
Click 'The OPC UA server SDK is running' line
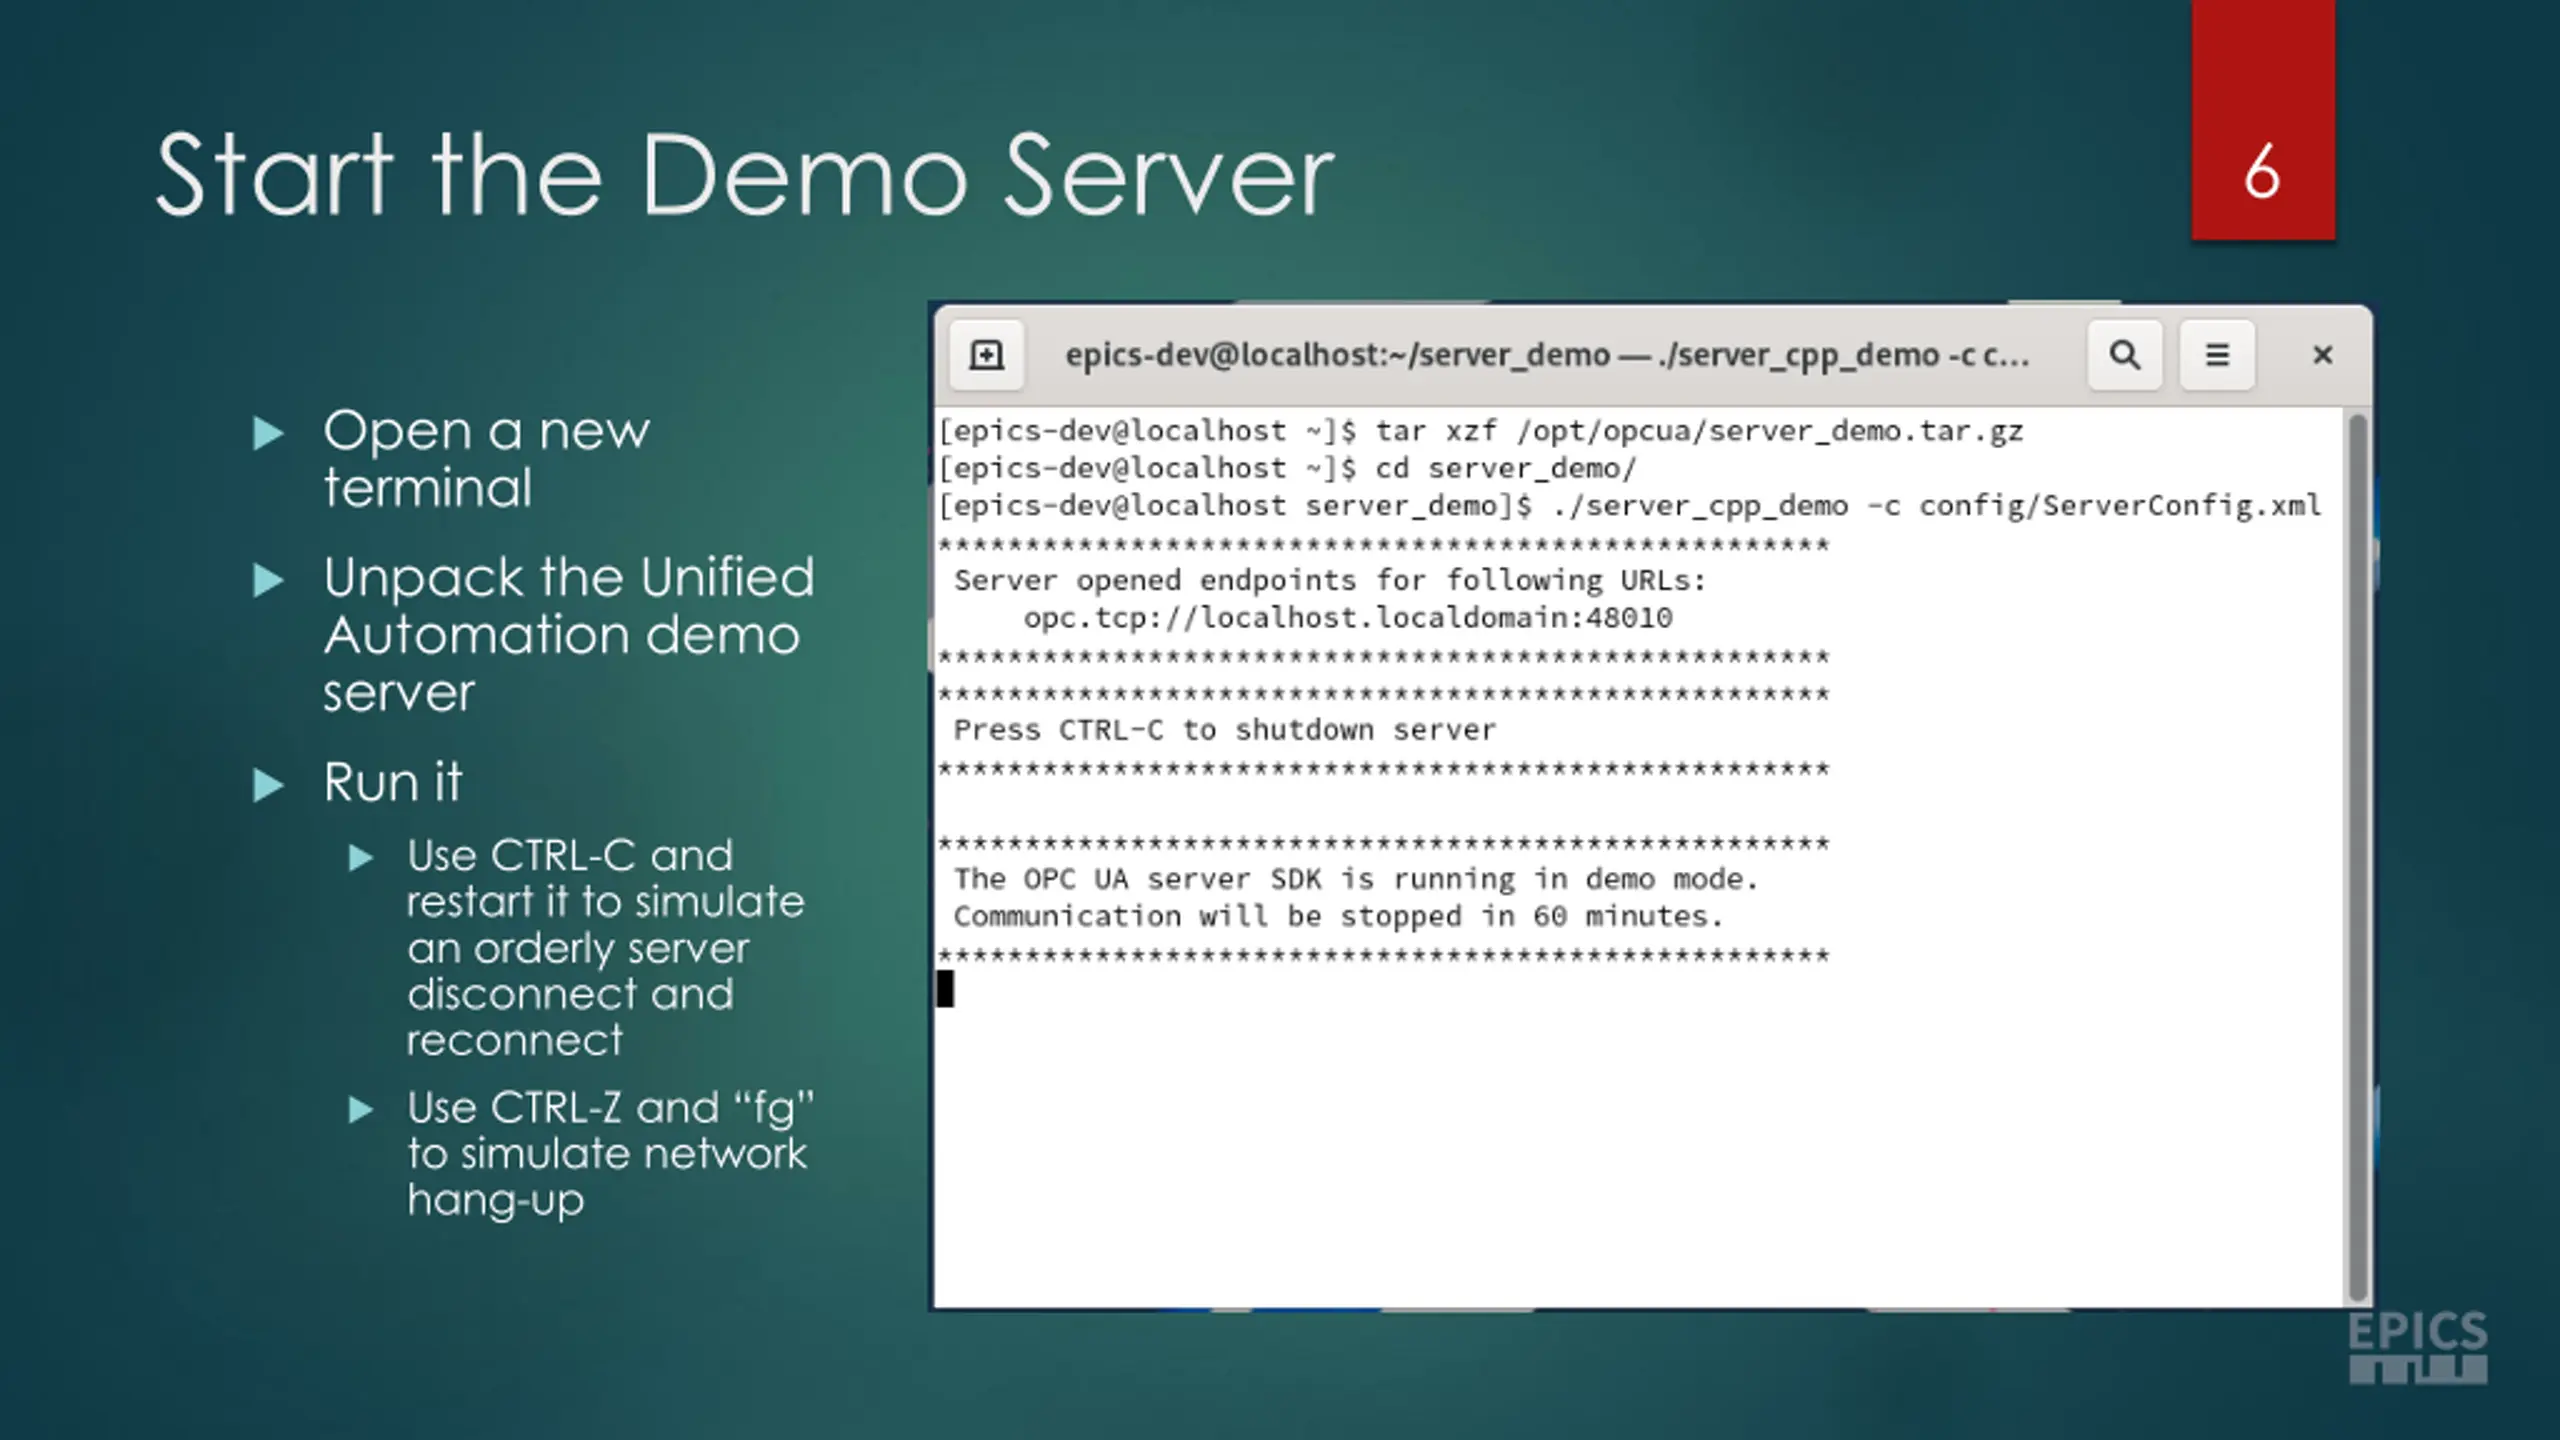(x=1356, y=879)
